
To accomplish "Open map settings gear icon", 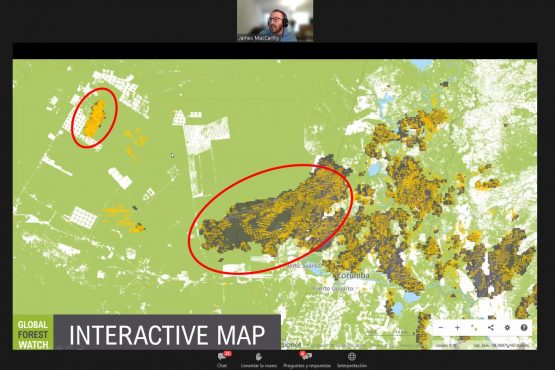I will [x=507, y=328].
